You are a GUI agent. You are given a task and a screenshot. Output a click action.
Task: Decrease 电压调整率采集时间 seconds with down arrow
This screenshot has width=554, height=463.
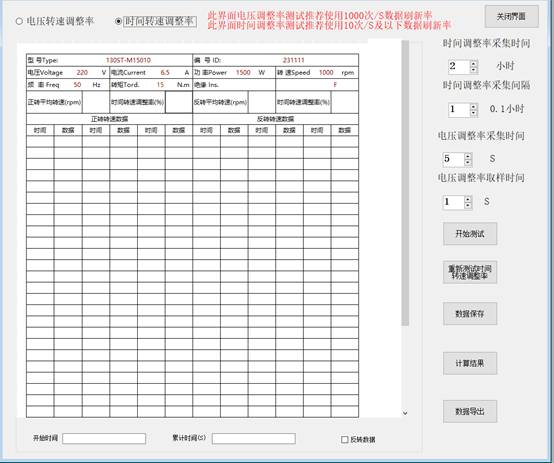coord(468,162)
